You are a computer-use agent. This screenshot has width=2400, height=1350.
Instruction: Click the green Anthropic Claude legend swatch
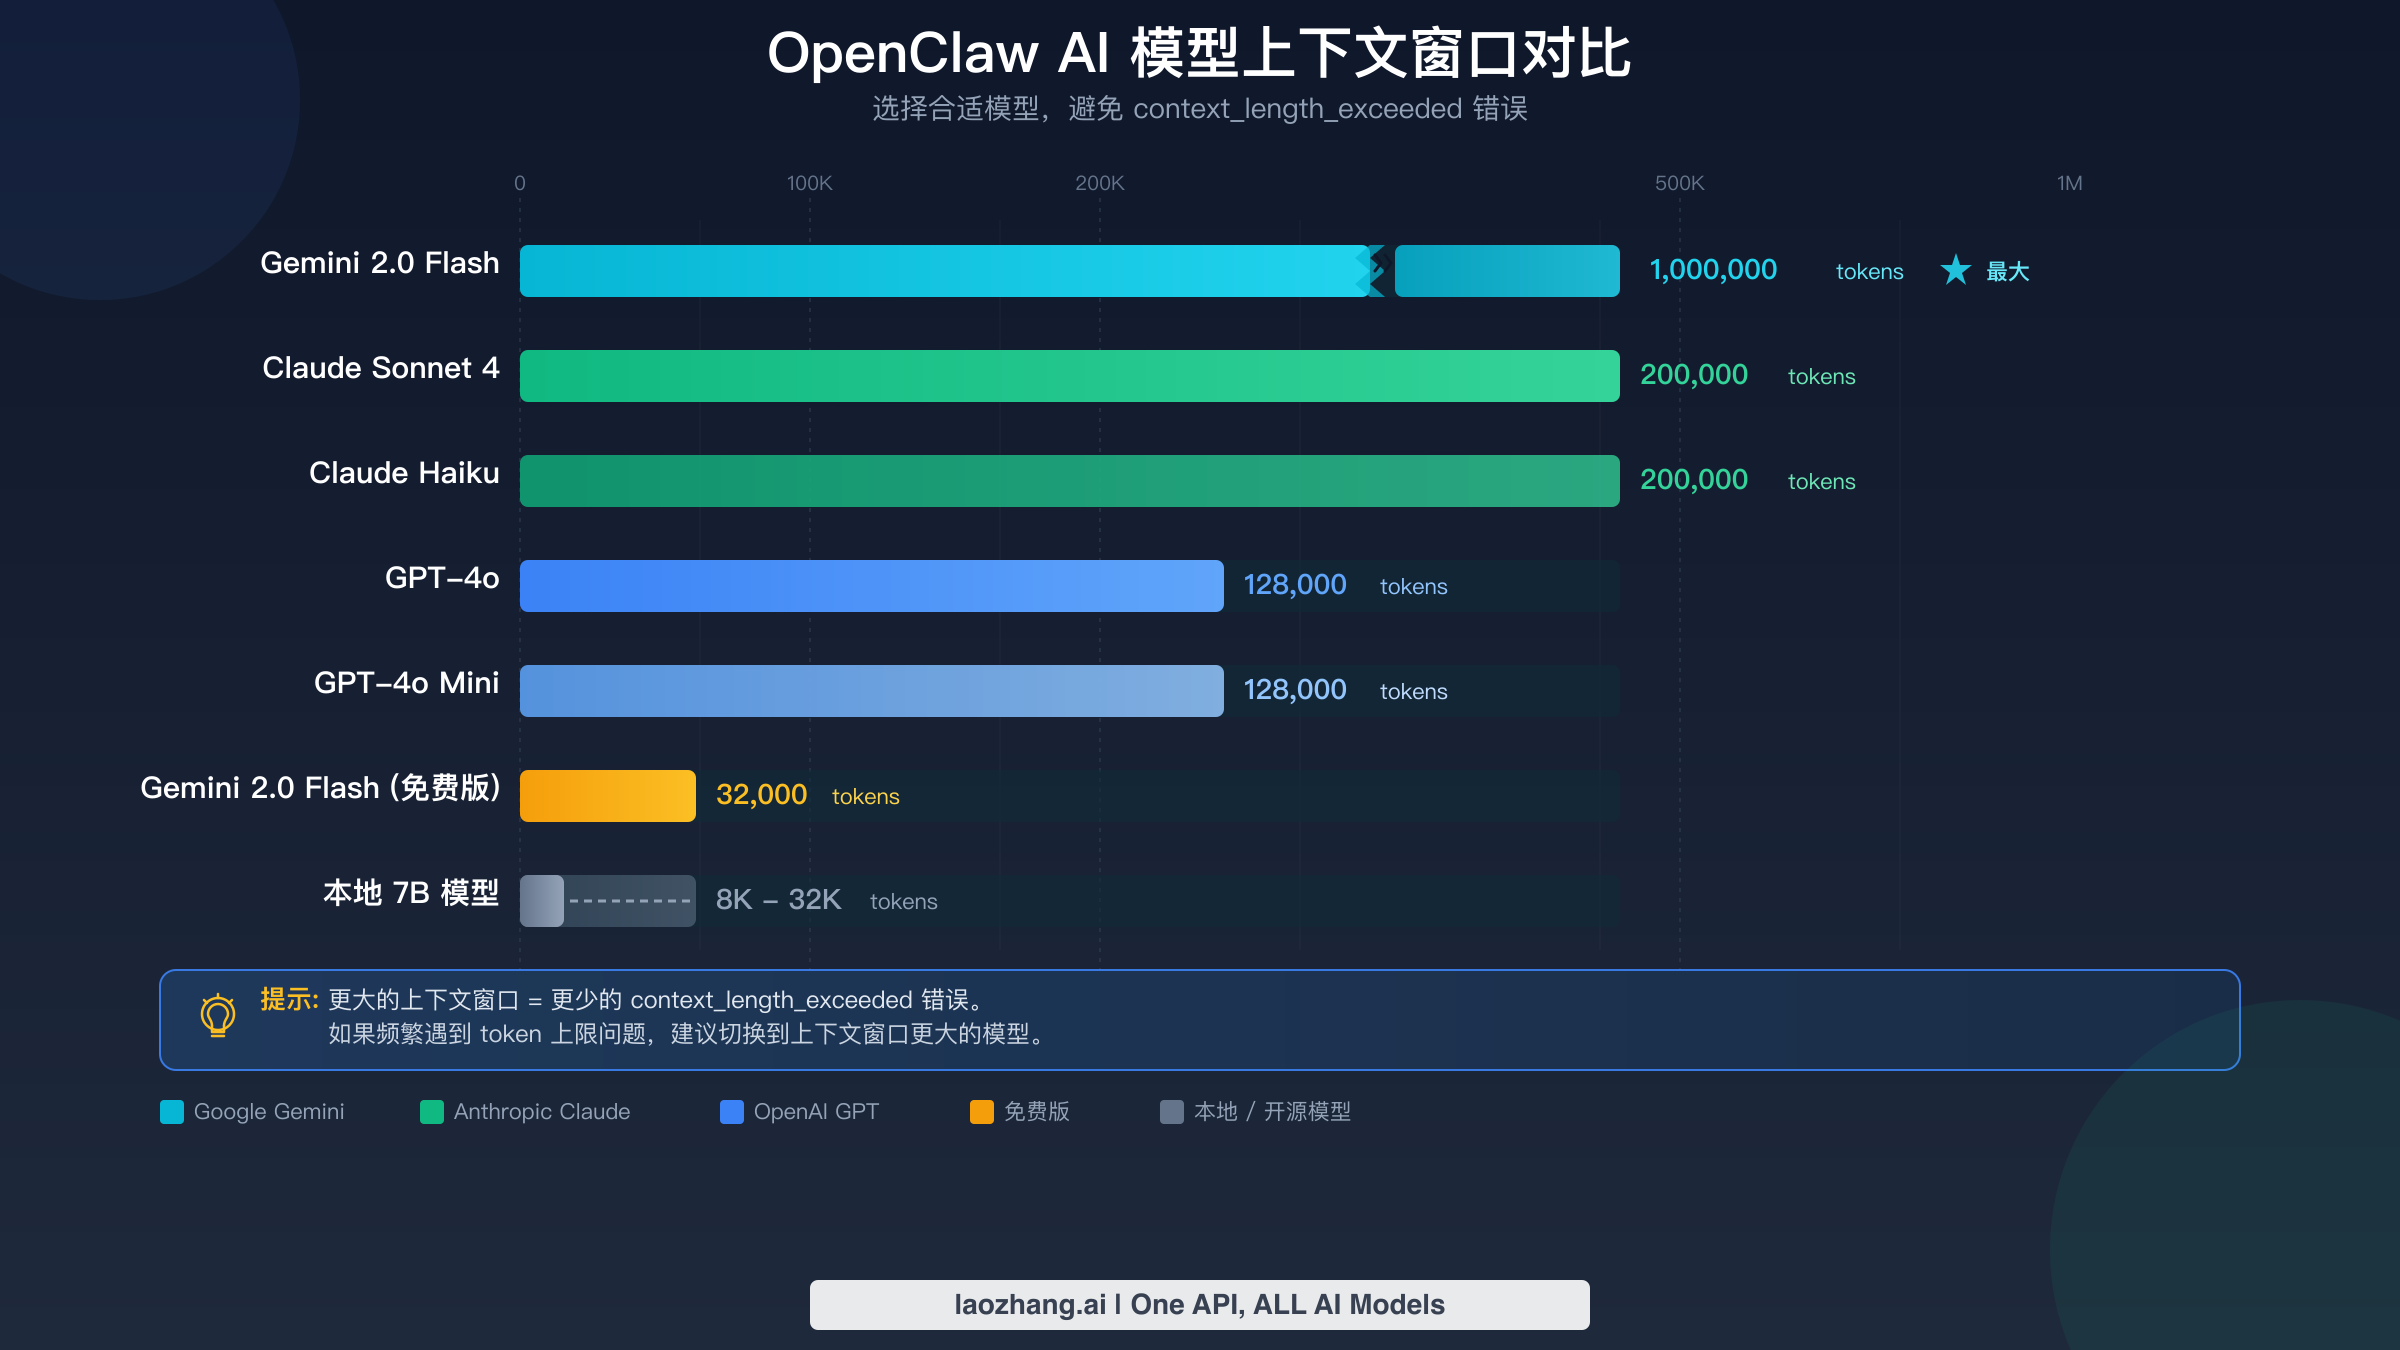click(432, 1112)
